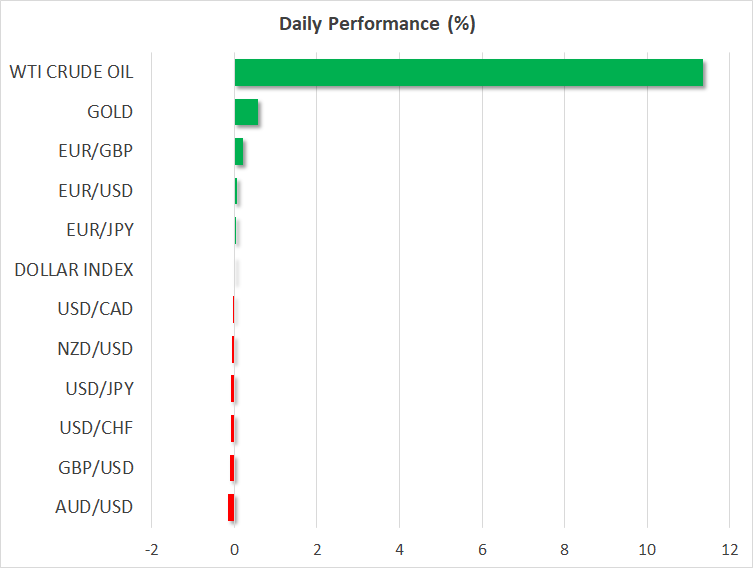Click the GBP/USD category label
The image size is (753, 568).
[96, 467]
